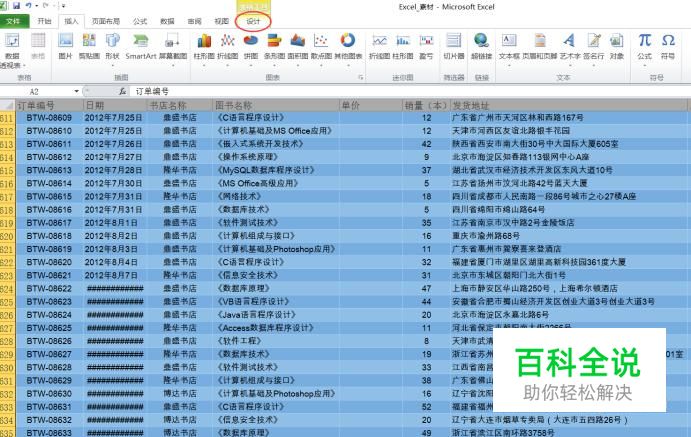The image size is (691, 437).
Task: Expand the Name Box dropdown arrow
Action: click(x=76, y=91)
